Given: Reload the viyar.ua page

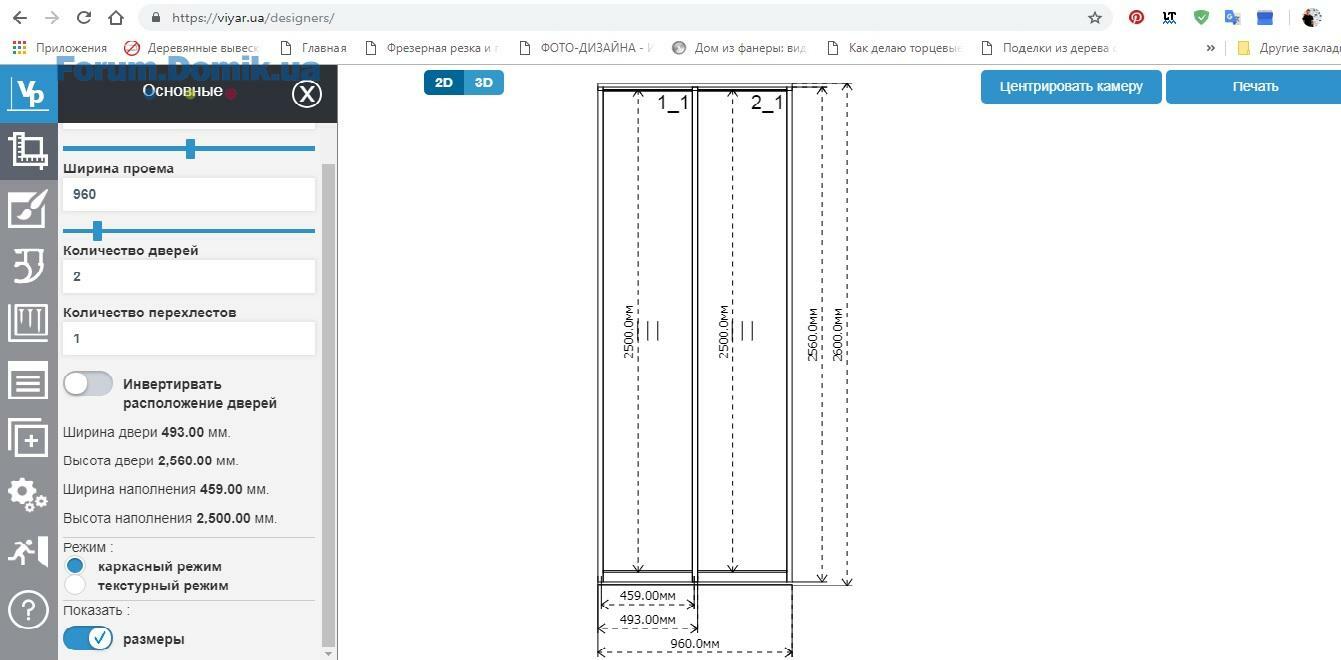Looking at the screenshot, I should click(84, 18).
